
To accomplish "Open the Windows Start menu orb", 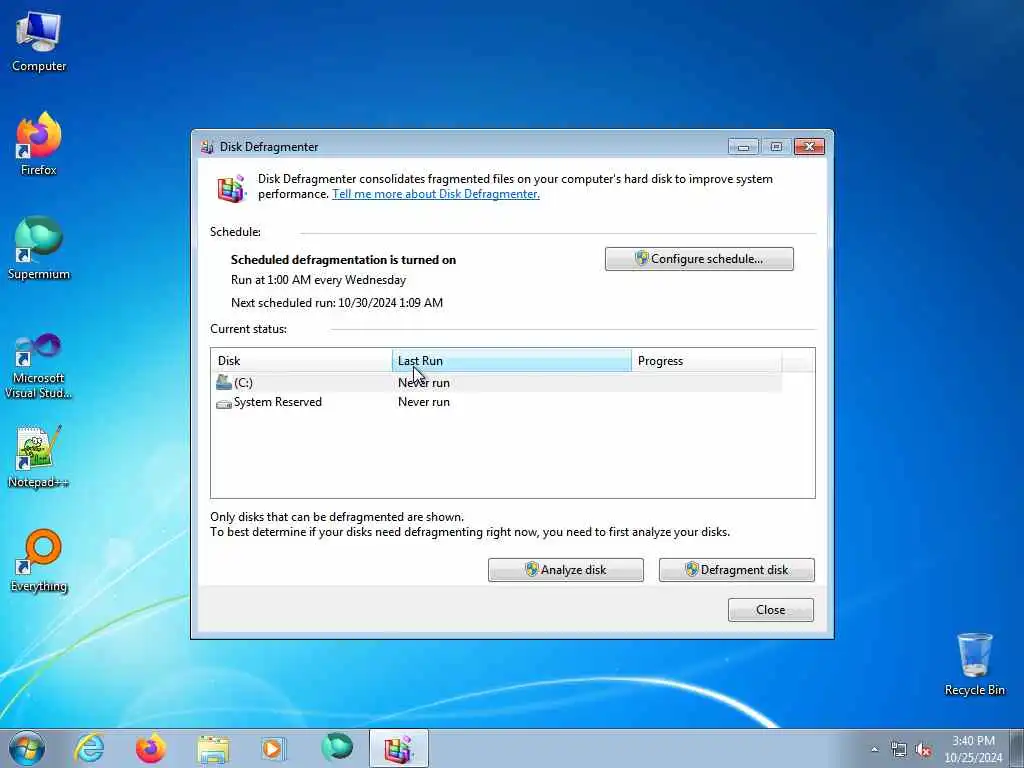I will 27,748.
